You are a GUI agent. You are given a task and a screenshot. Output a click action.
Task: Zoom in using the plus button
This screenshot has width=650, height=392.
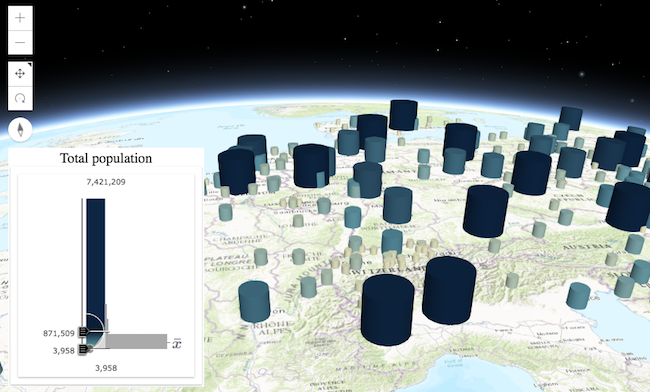pyautogui.click(x=20, y=18)
